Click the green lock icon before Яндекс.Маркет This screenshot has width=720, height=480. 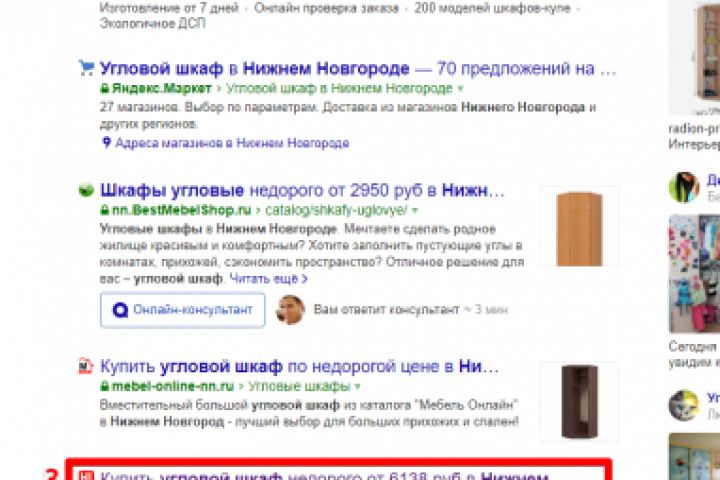pos(105,88)
